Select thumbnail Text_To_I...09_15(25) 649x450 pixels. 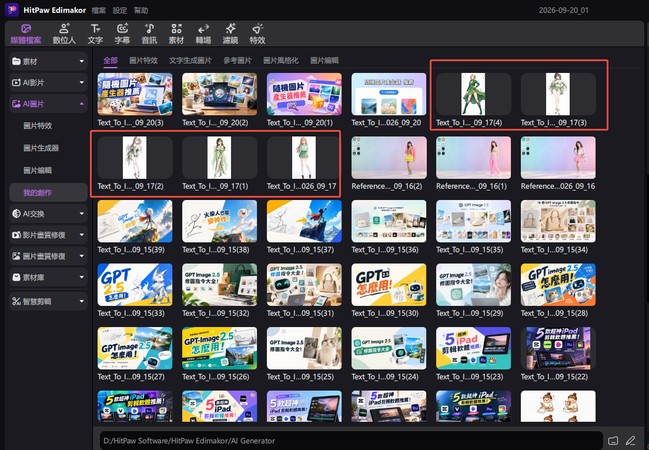point(304,348)
